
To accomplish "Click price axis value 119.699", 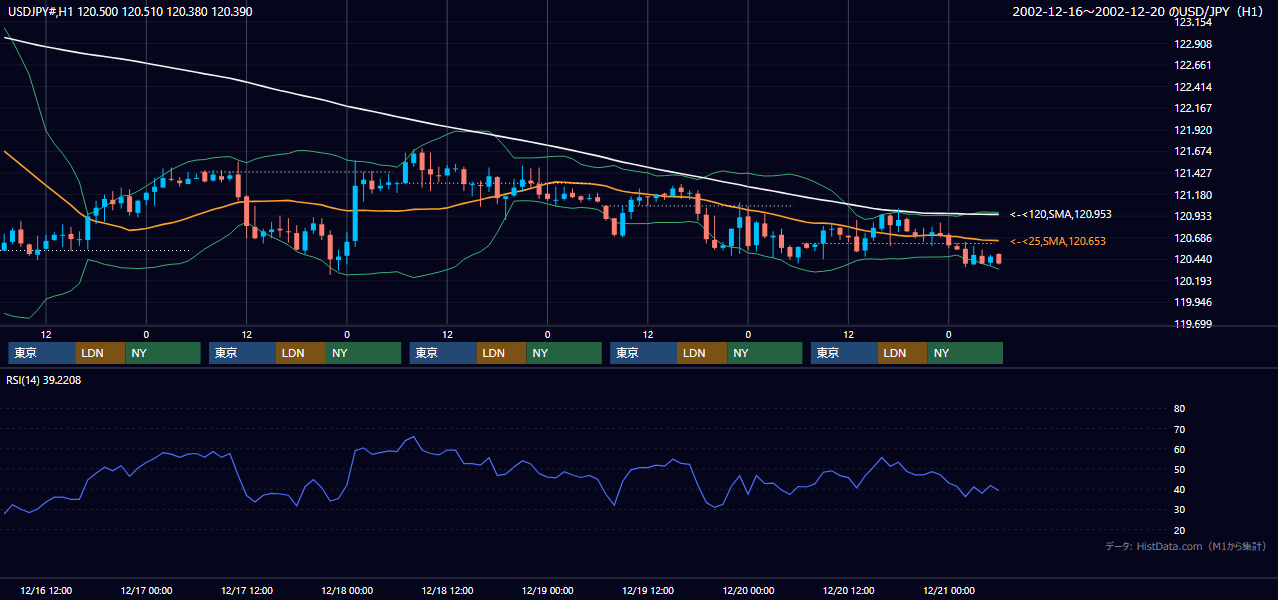I will [1193, 324].
